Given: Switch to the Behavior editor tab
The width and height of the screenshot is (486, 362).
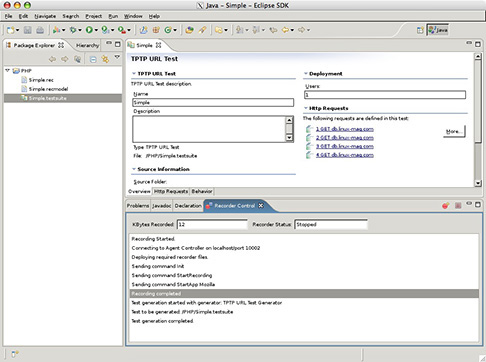Looking at the screenshot, I should pyautogui.click(x=202, y=191).
